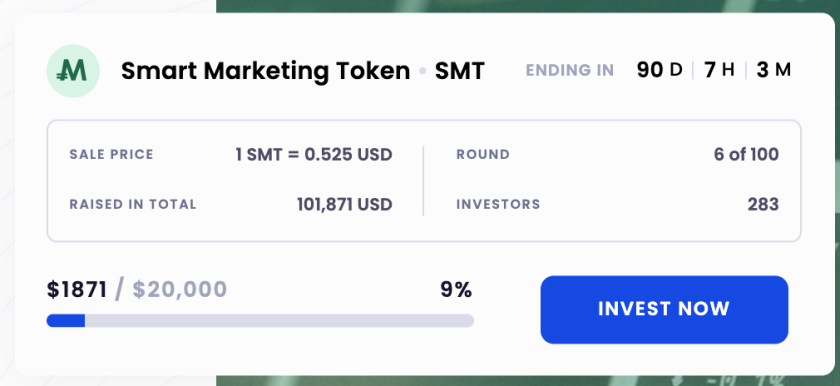The height and width of the screenshot is (386, 840).
Task: Click the ENDING IN label
Action: tap(570, 71)
